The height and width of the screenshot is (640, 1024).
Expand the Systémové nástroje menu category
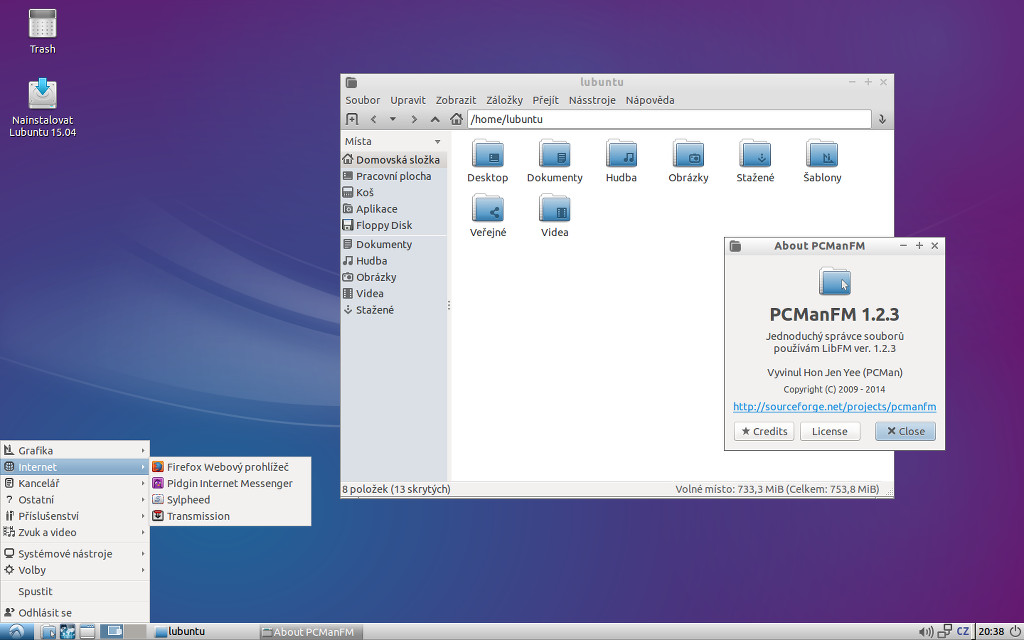pyautogui.click(x=74, y=553)
